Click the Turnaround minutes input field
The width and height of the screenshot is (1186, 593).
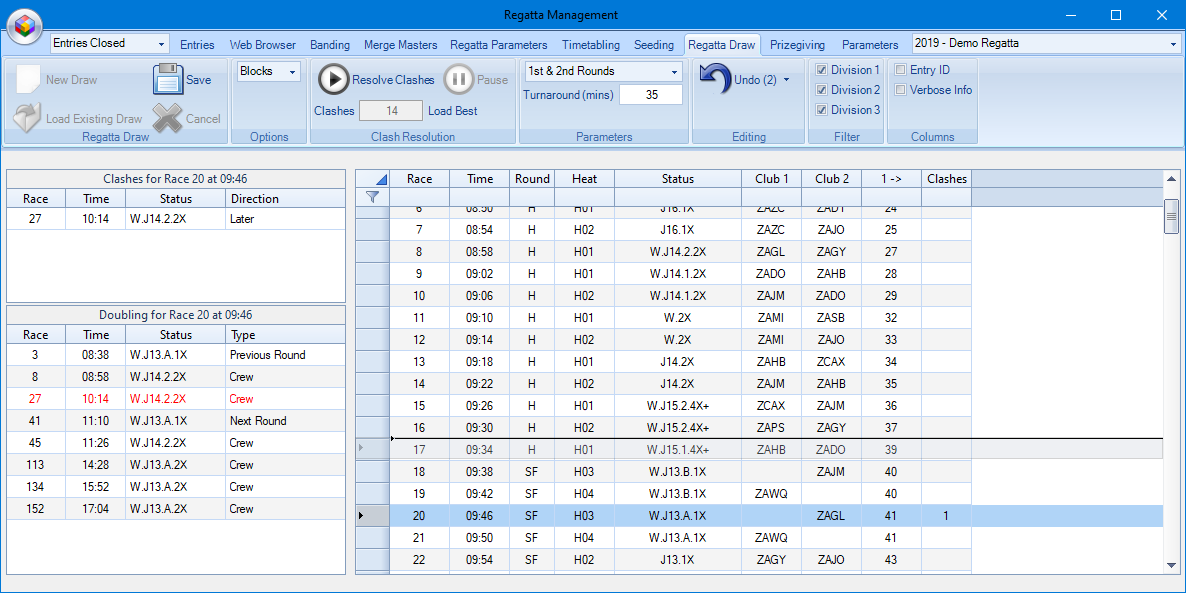pyautogui.click(x=650, y=95)
